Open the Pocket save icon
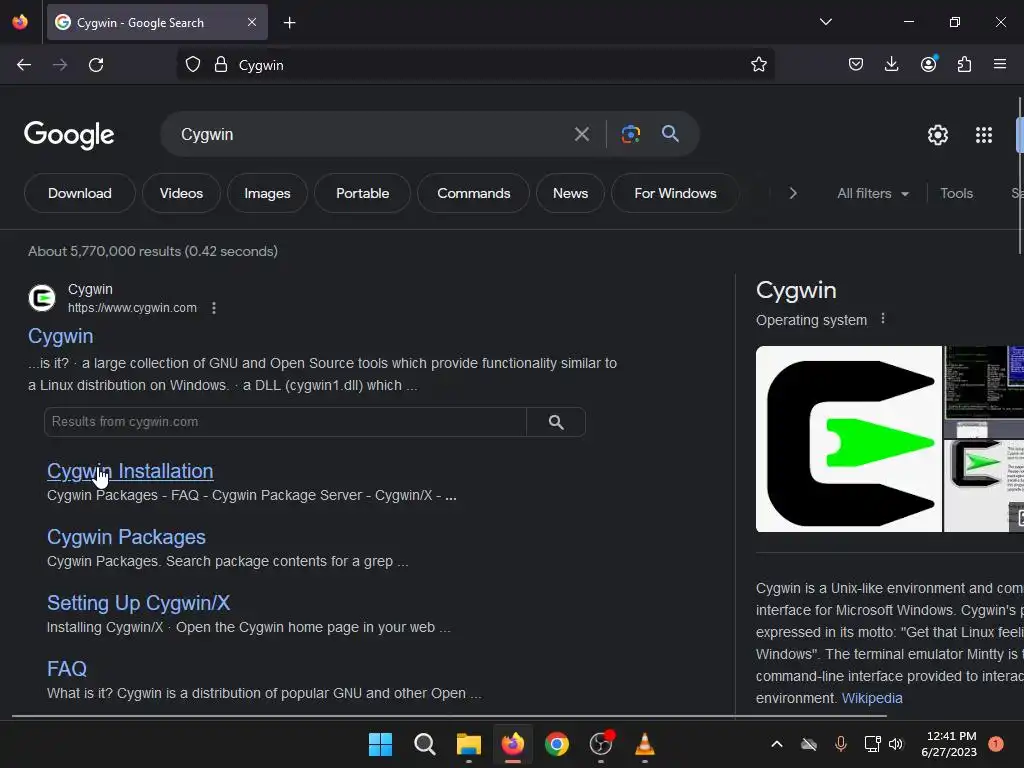1024x768 pixels. click(x=856, y=64)
